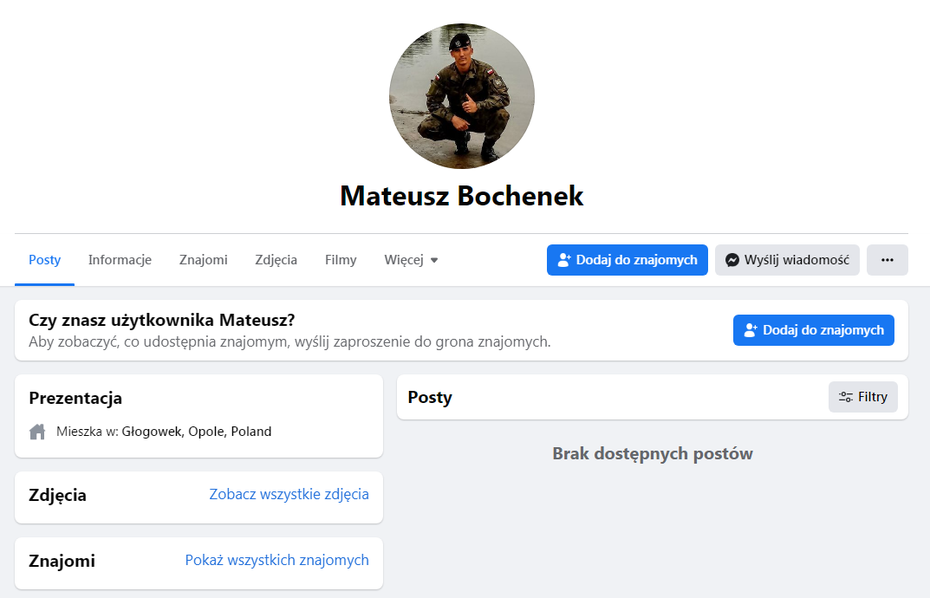Viewport: 930px width, 598px height.
Task: Click the Prezentacja section heading
Action: click(x=76, y=398)
